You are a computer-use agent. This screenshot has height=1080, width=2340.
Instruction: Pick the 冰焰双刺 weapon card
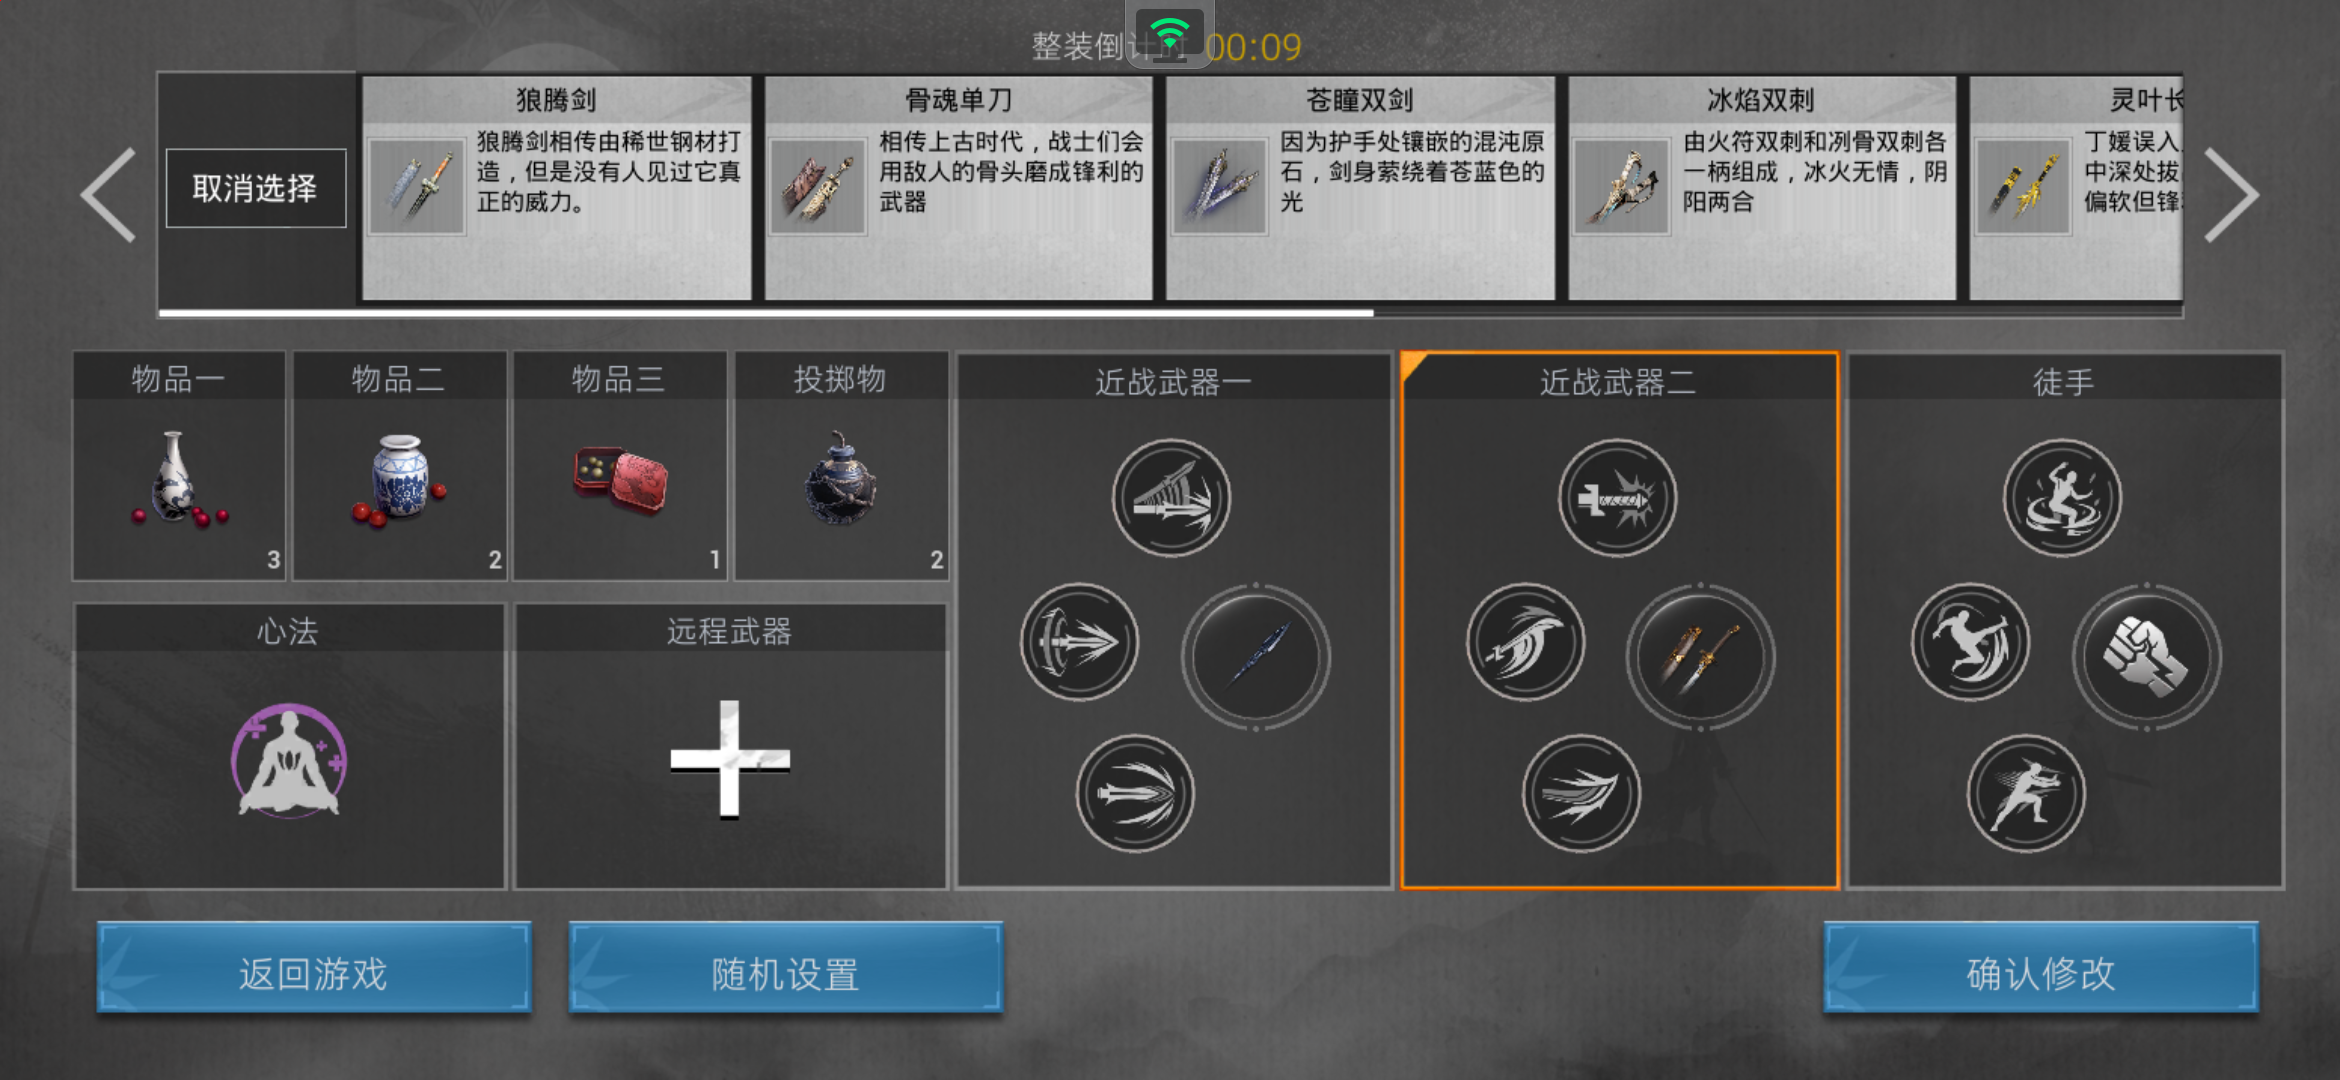tap(1761, 188)
